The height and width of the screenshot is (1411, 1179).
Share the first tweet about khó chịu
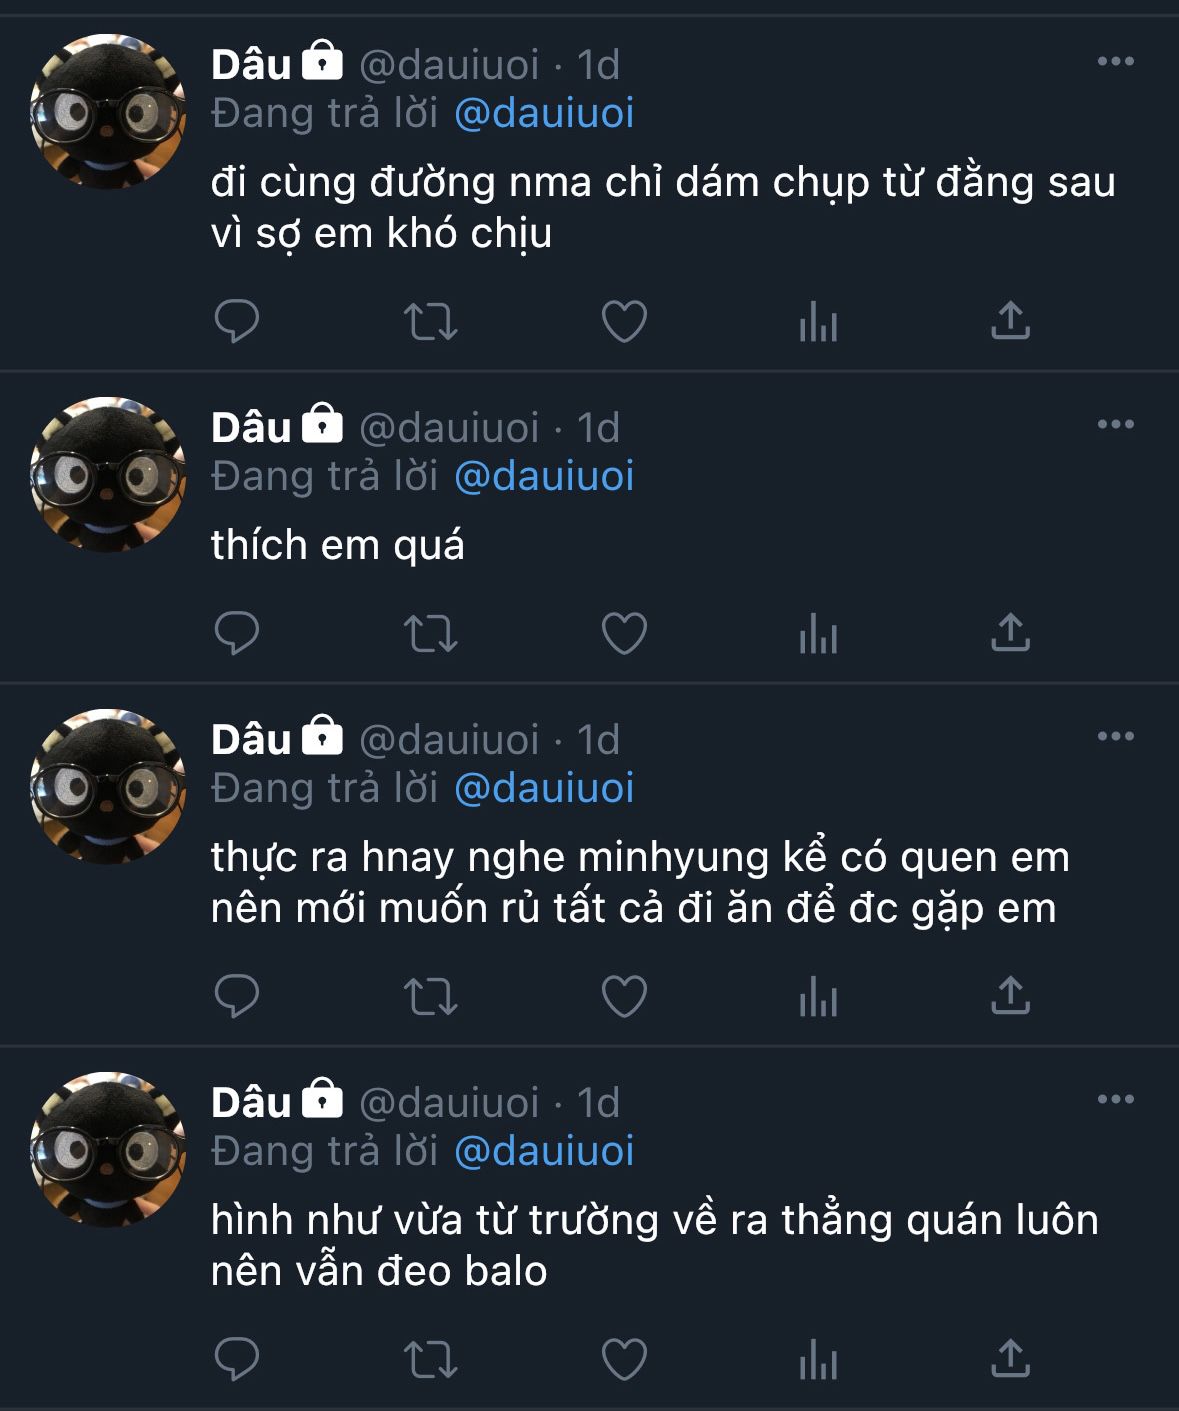click(1010, 320)
